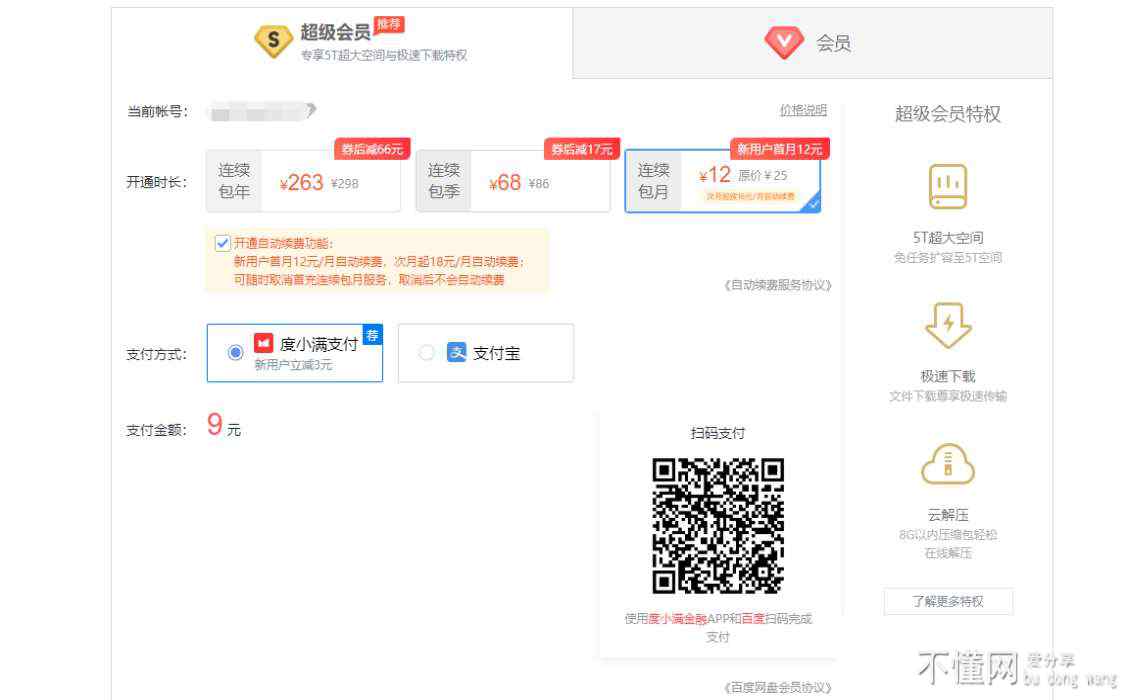Switch to the 会员 tab

pyautogui.click(x=812, y=42)
